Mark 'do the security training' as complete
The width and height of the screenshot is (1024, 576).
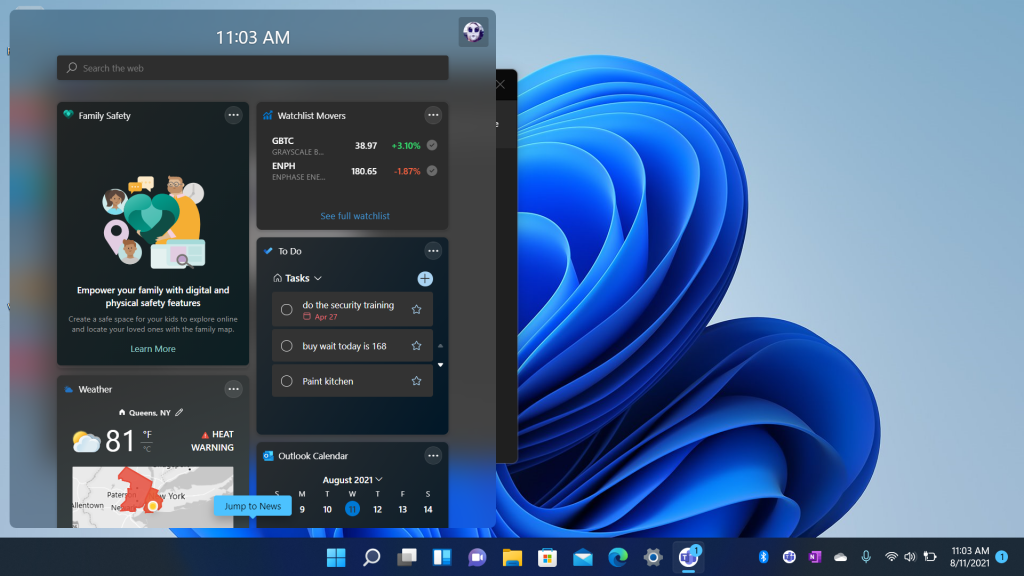click(287, 310)
